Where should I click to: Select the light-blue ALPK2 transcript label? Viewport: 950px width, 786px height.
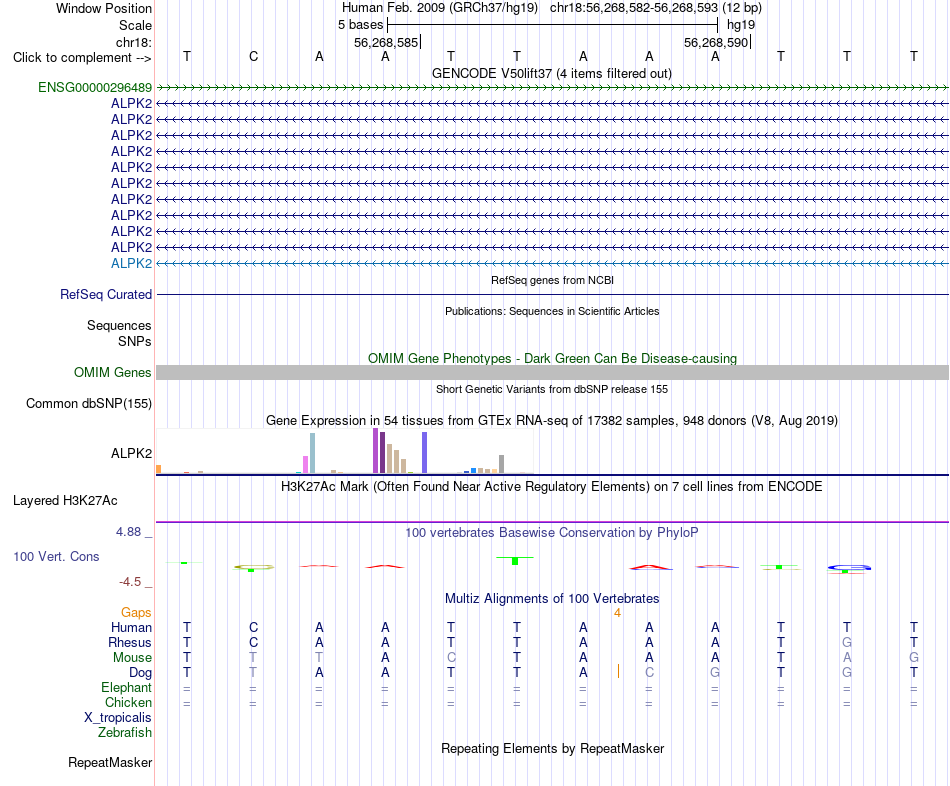point(131,264)
